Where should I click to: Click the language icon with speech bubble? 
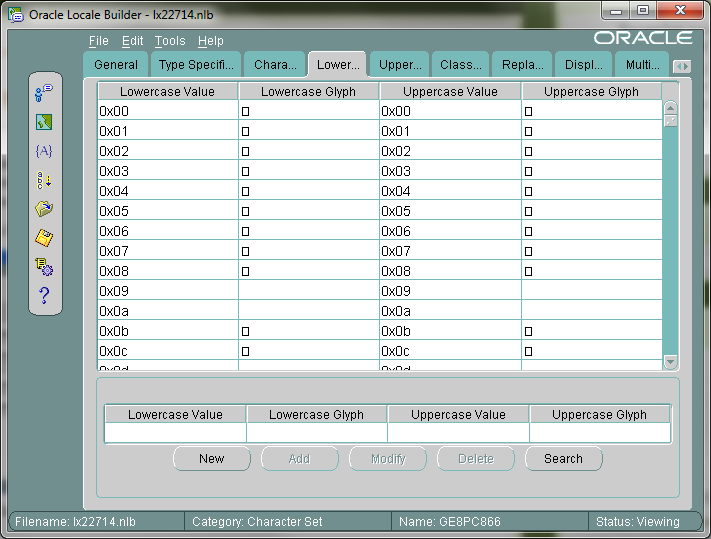[44, 93]
